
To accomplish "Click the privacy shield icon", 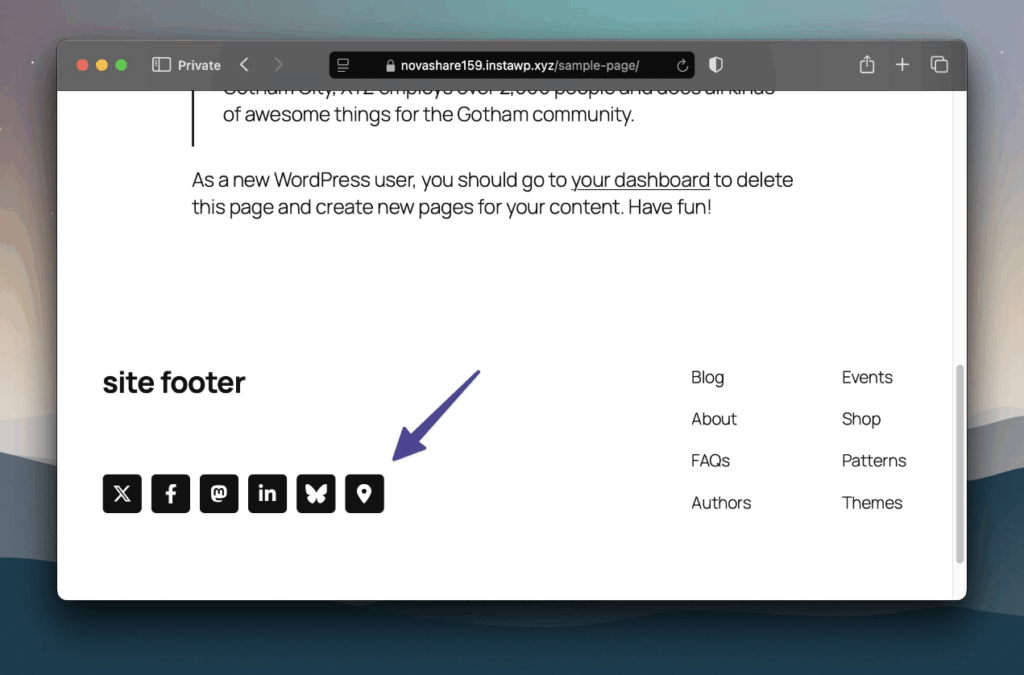I will click(x=716, y=65).
